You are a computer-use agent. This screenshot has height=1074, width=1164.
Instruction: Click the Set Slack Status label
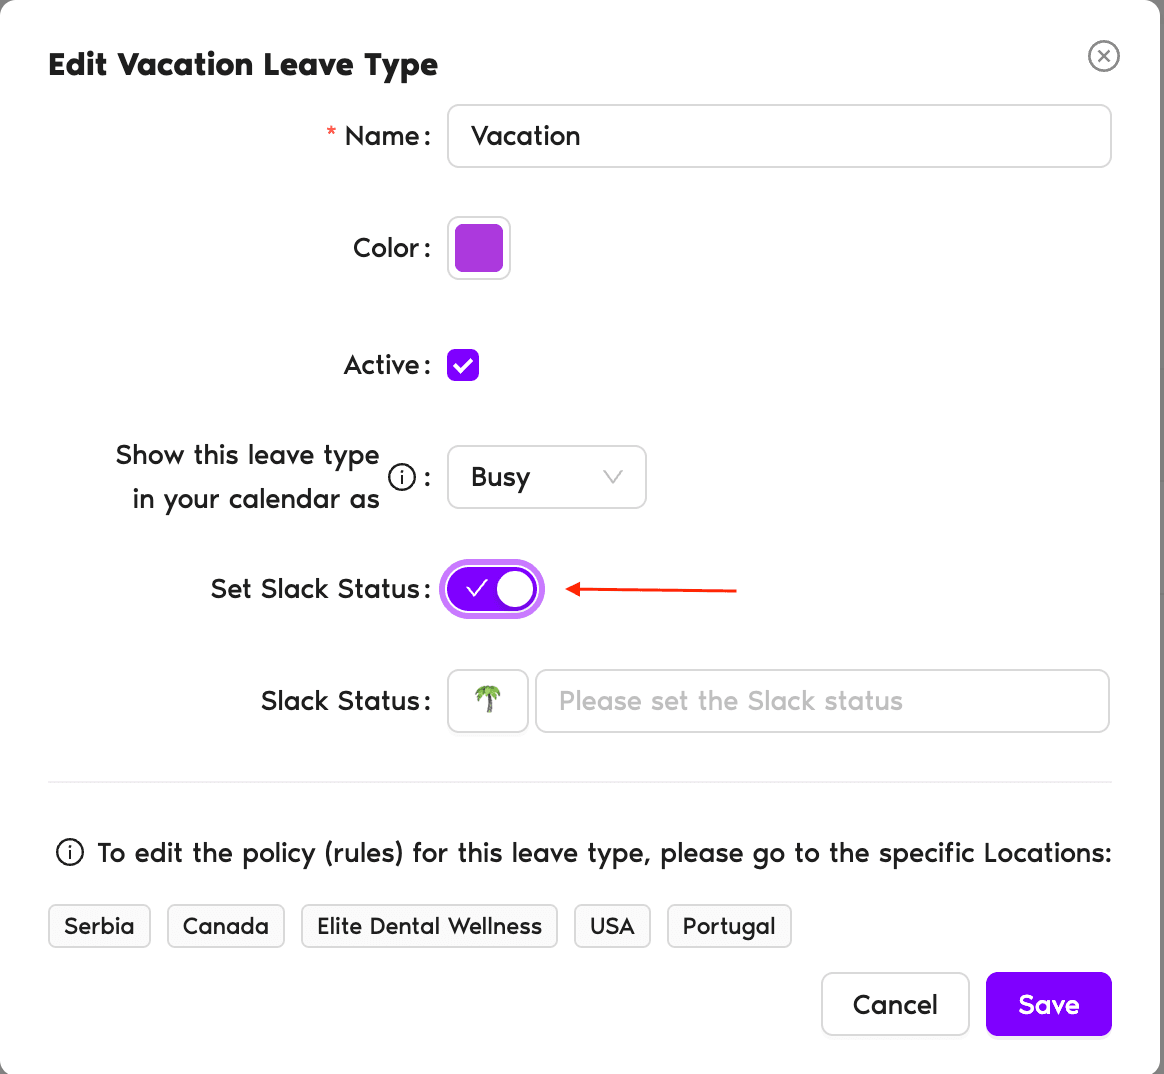pos(315,589)
